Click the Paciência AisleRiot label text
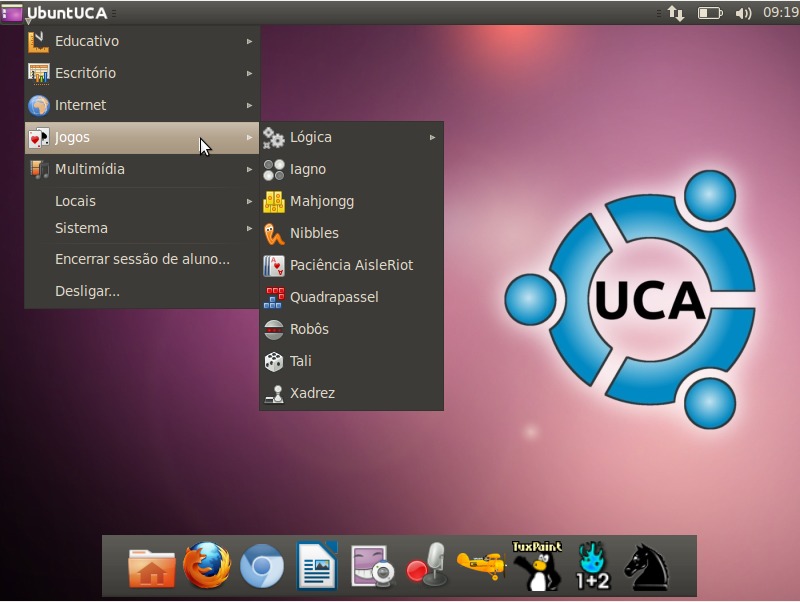This screenshot has height=602, width=800. (x=352, y=265)
